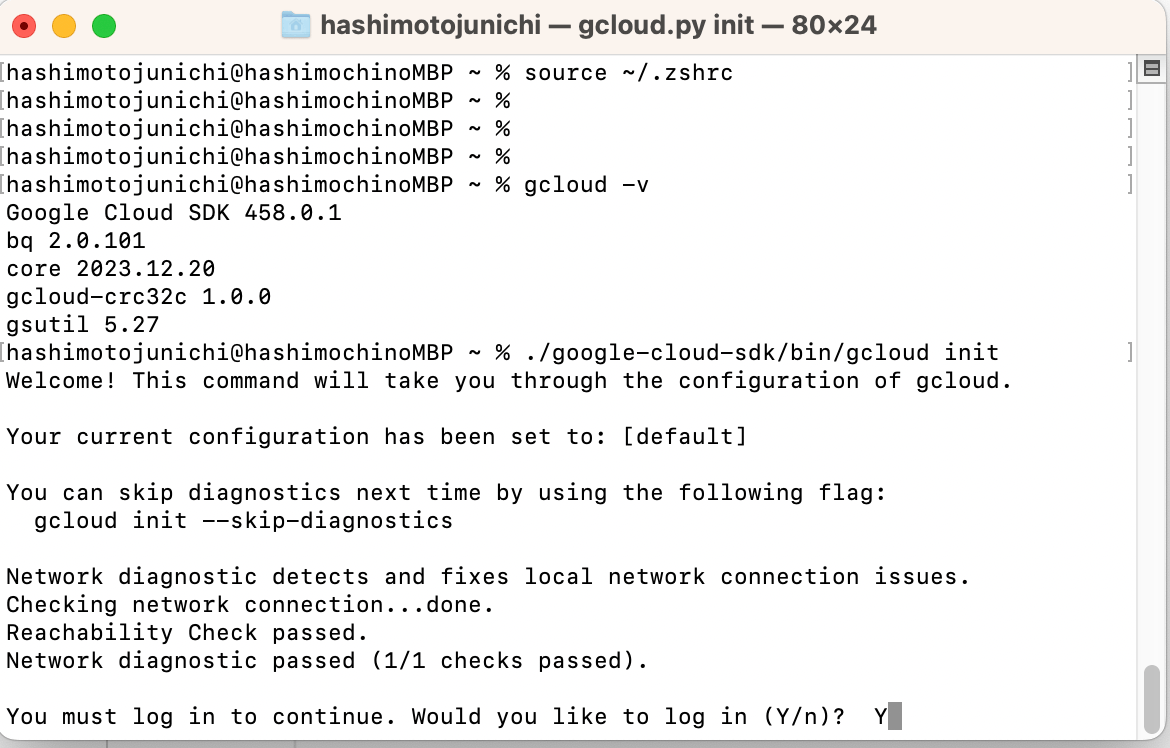Click the vertical scrollbar thumb
1170x748 pixels.
pyautogui.click(x=1152, y=699)
